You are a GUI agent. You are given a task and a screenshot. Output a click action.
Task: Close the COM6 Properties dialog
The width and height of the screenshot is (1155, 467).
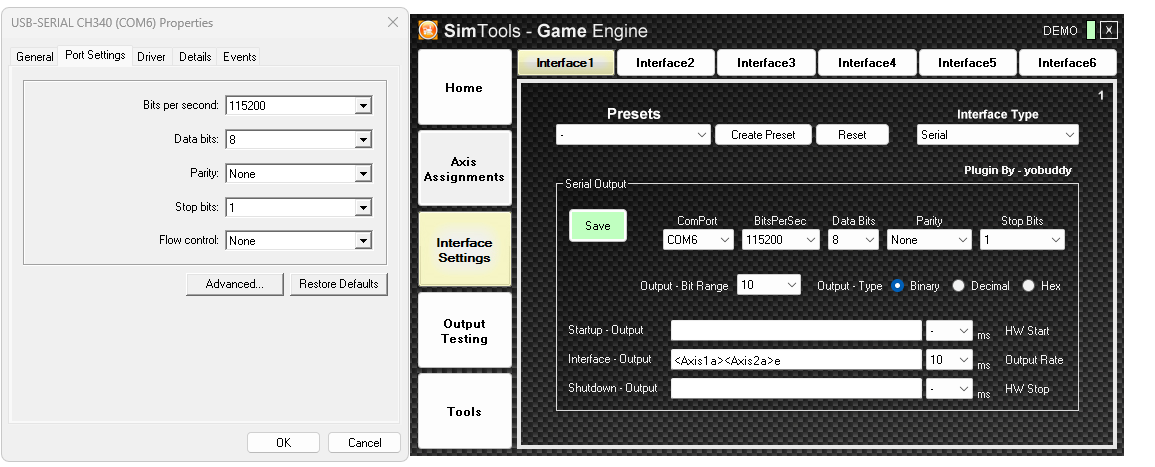(393, 22)
